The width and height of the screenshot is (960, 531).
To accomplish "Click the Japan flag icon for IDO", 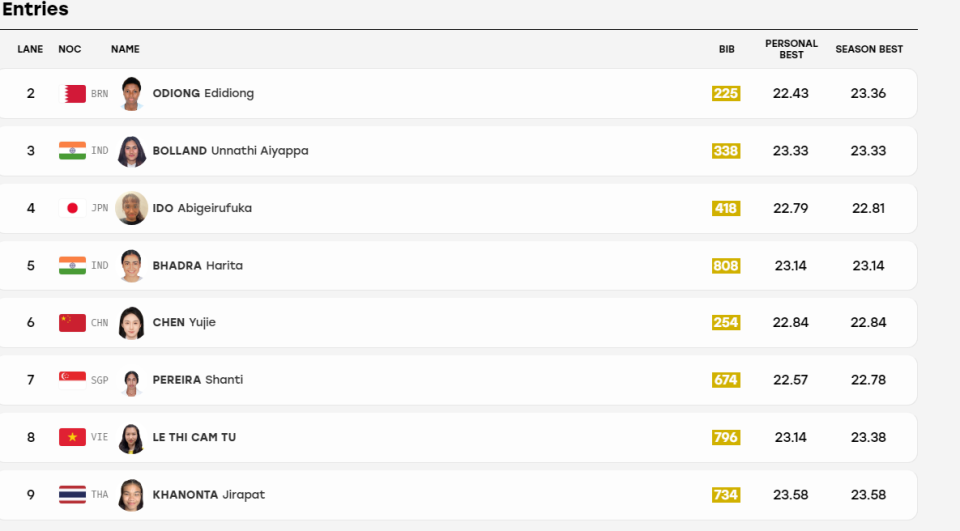I will (x=72, y=208).
